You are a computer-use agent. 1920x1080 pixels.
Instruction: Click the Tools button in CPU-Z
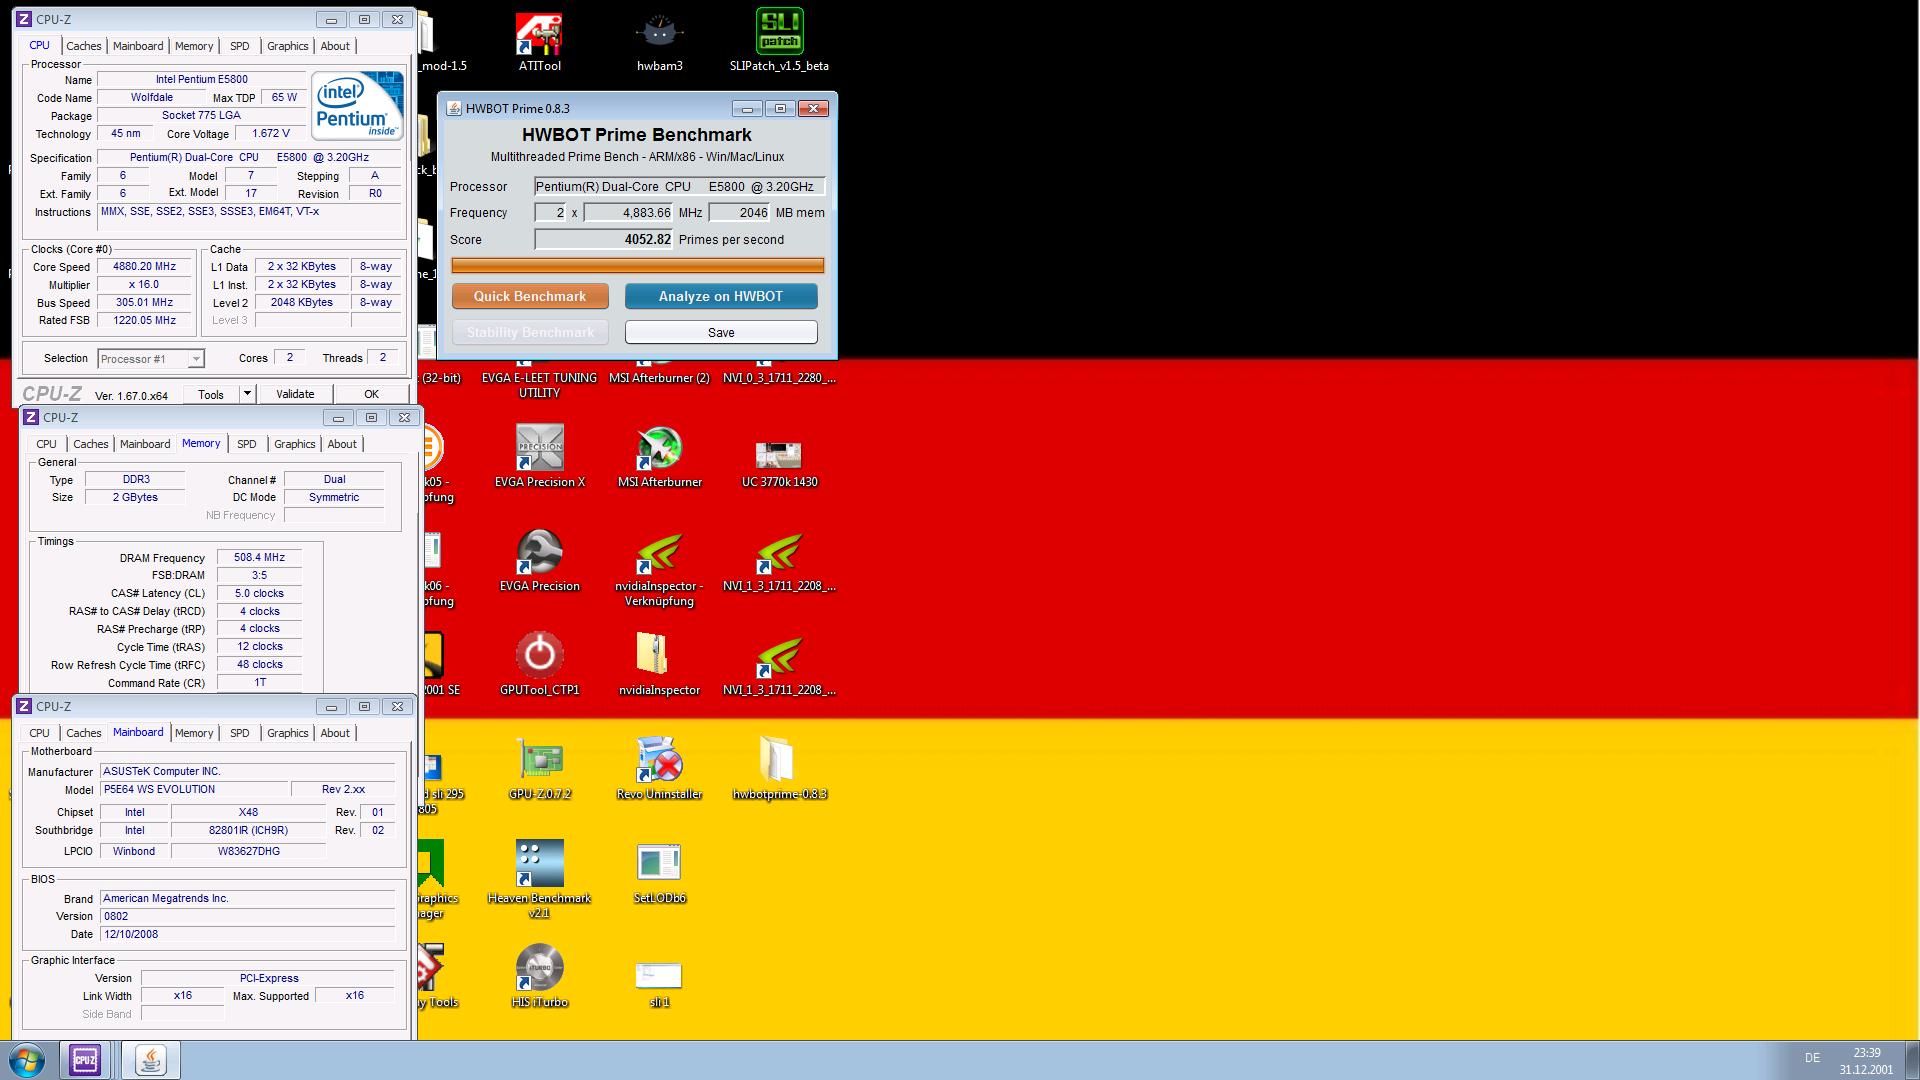click(x=211, y=394)
